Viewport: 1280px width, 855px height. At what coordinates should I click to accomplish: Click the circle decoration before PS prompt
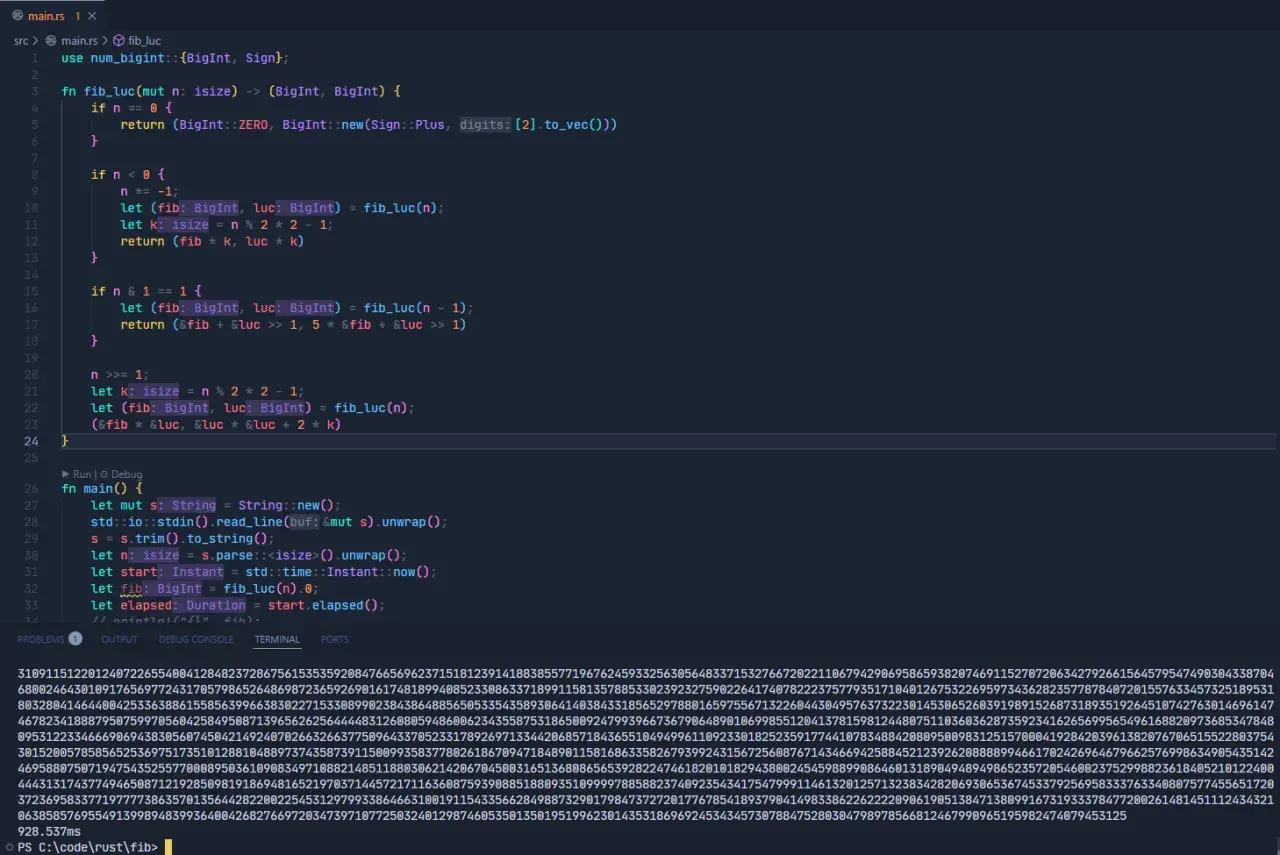coord(8,847)
